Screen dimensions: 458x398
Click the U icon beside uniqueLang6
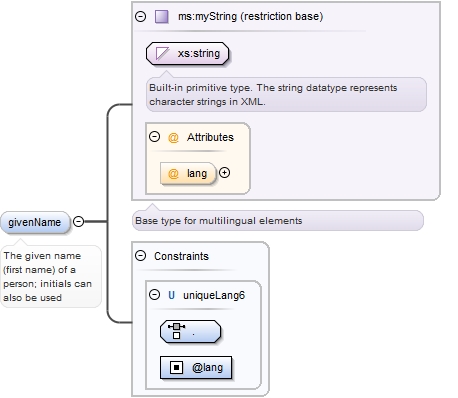point(171,295)
